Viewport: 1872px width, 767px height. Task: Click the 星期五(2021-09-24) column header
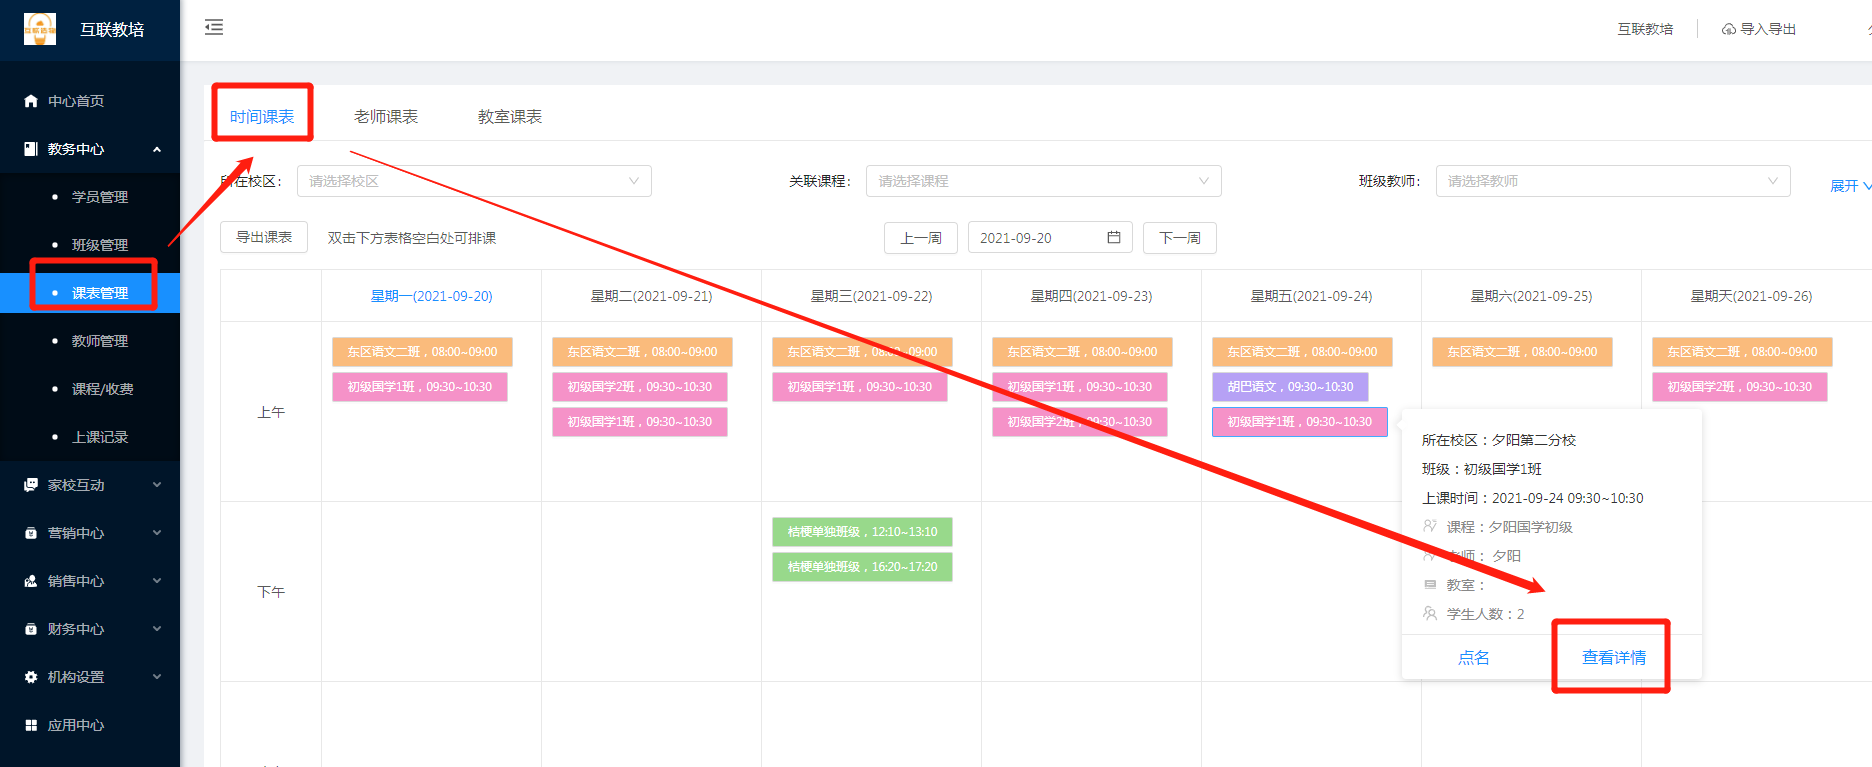[1312, 296]
